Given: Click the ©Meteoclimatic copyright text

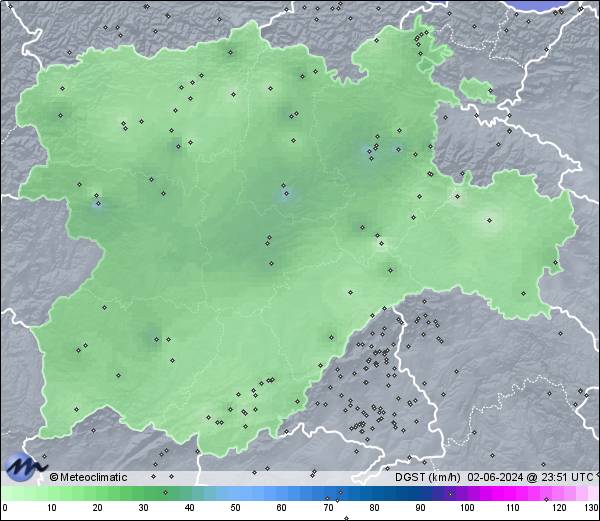Looking at the screenshot, I should [88, 477].
